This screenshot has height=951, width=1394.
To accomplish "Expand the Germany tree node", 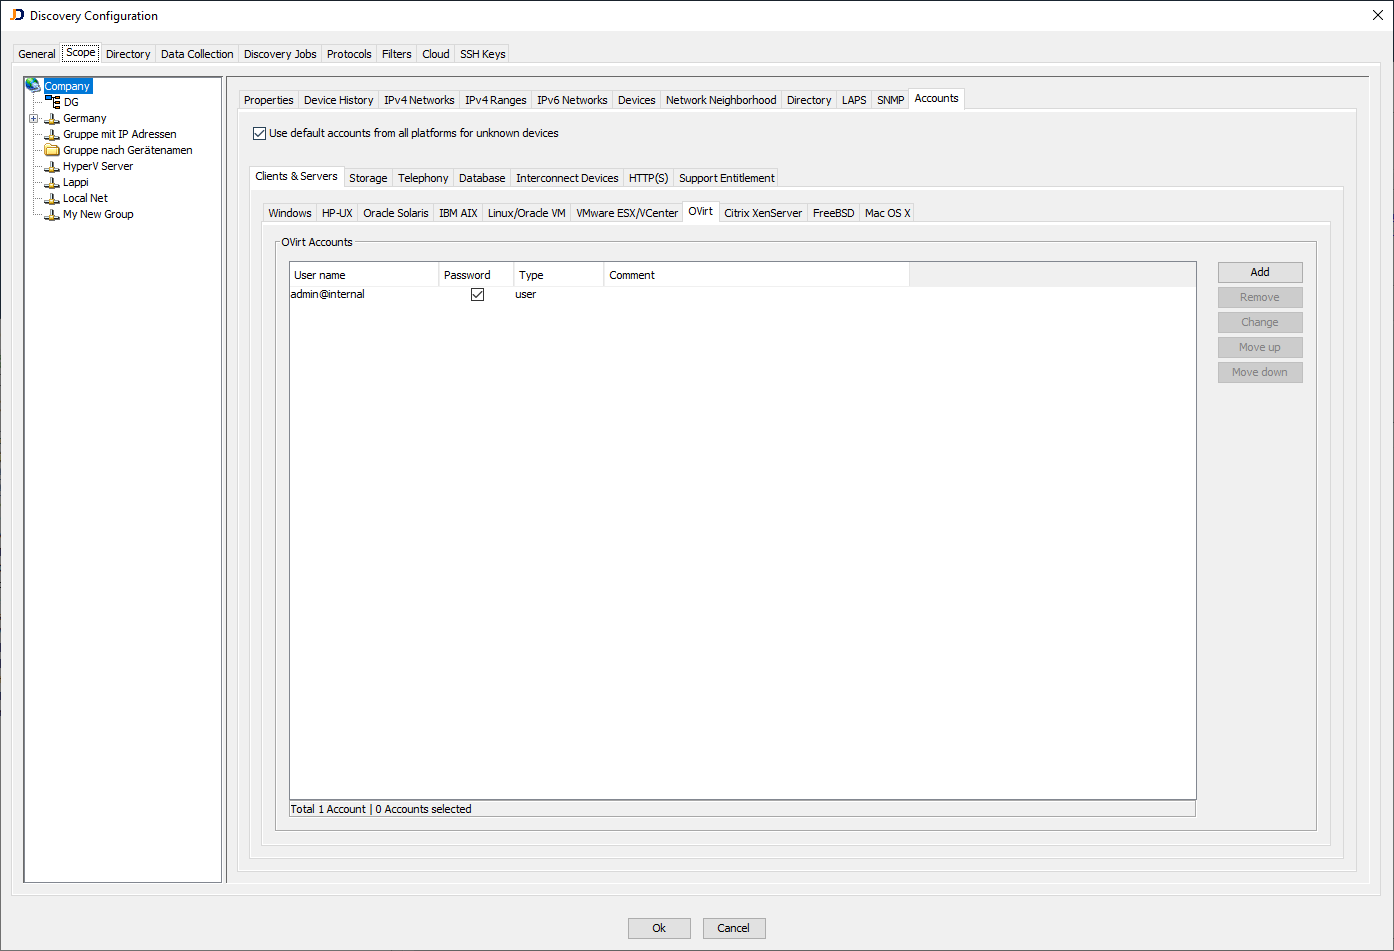I will coord(34,117).
